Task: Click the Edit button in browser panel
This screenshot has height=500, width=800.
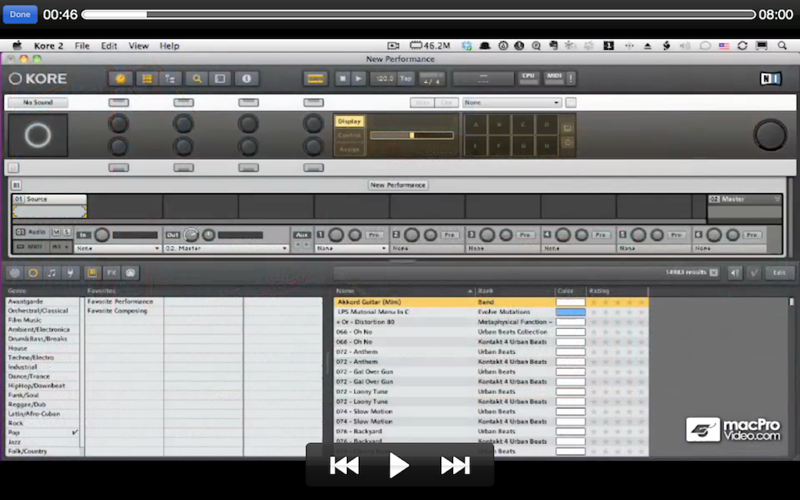Action: tap(779, 273)
